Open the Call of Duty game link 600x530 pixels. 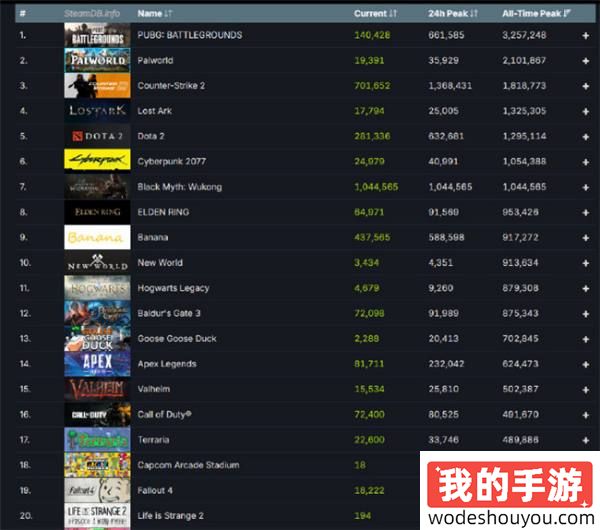coord(165,414)
